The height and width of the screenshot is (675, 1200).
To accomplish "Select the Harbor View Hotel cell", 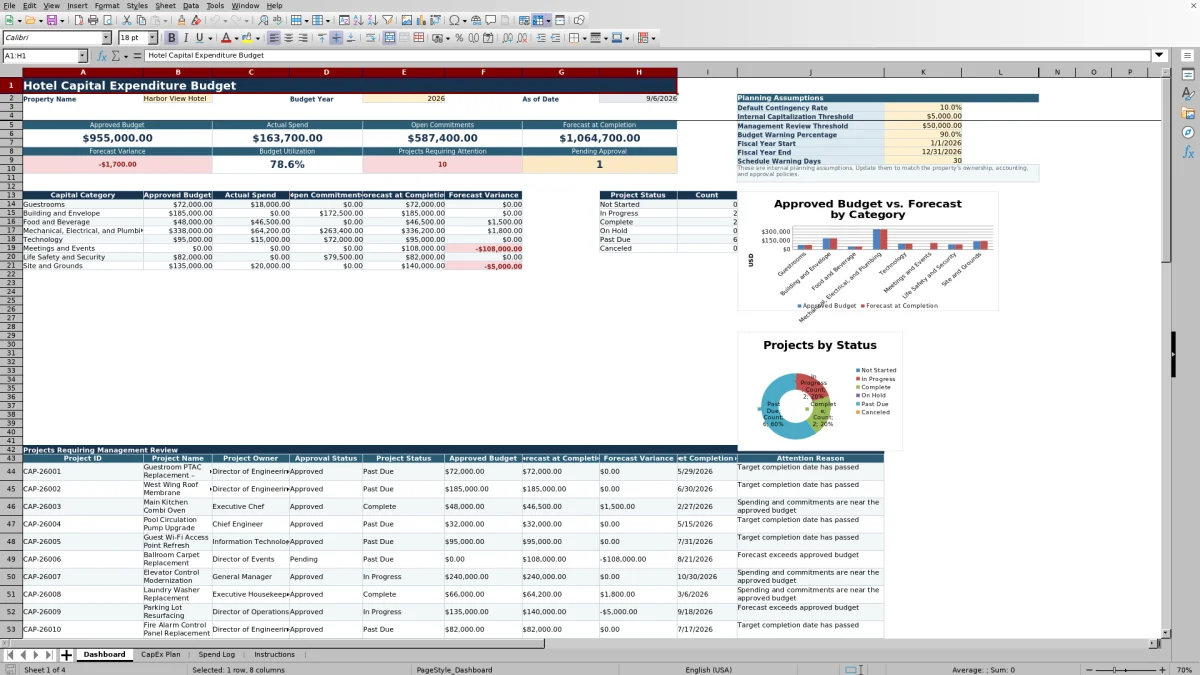I will click(x=178, y=99).
